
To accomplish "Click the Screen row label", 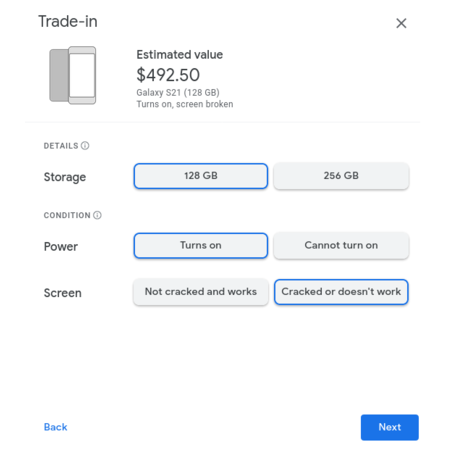I will click(63, 293).
